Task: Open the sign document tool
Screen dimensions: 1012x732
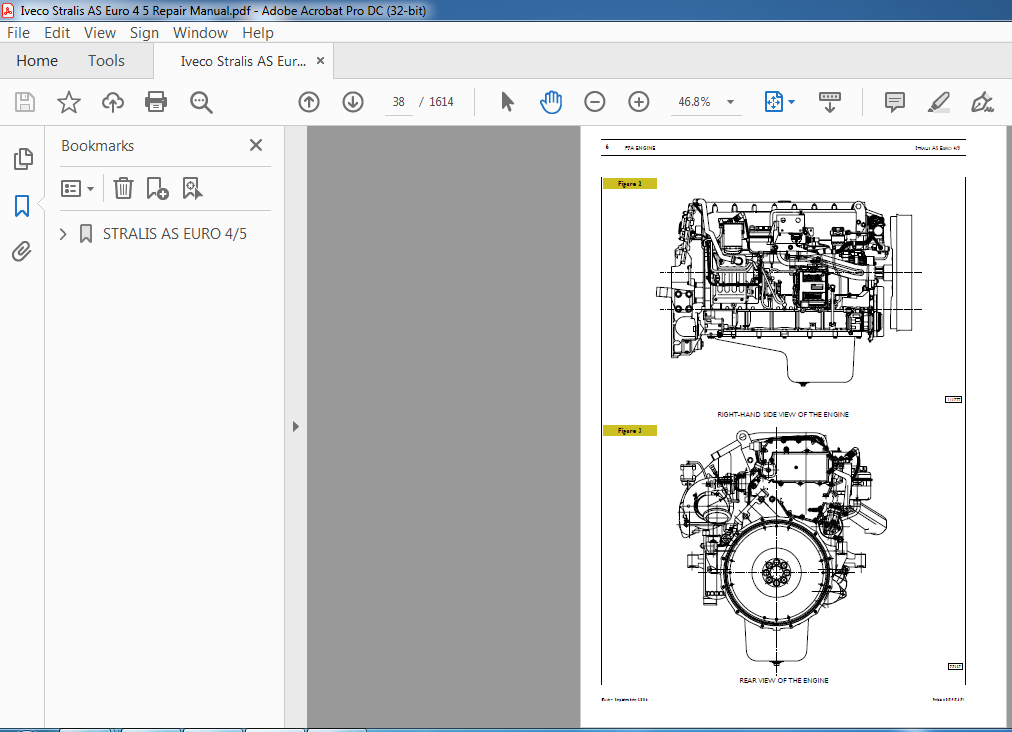Action: coord(982,102)
